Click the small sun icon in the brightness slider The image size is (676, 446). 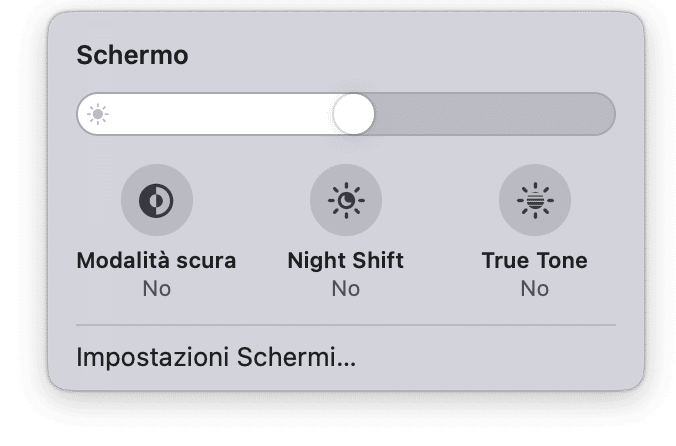click(x=97, y=115)
